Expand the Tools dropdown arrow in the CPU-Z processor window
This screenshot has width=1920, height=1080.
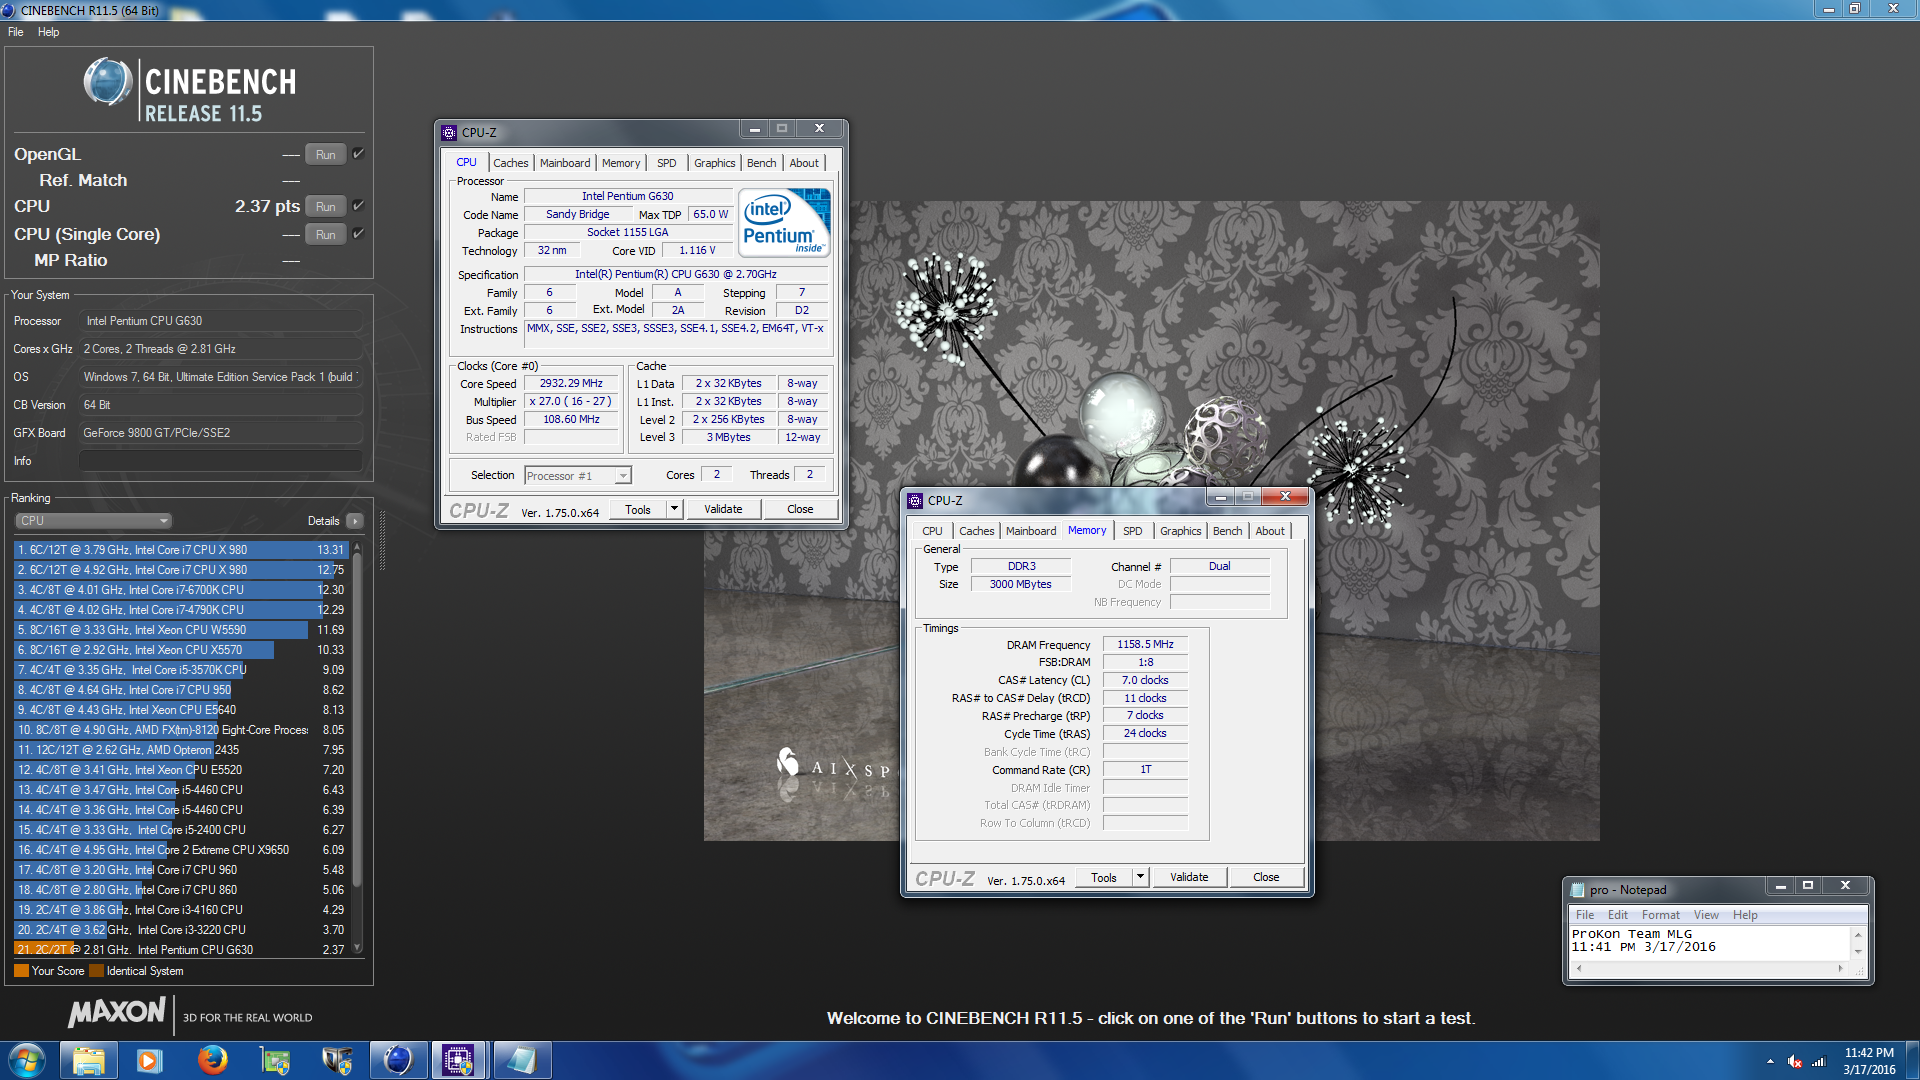[x=674, y=509]
